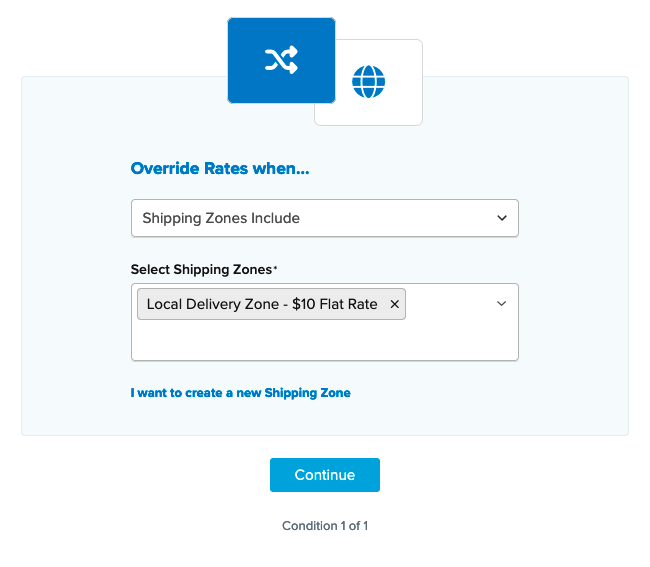Click the Override Rates when... heading
Screen dimensions: 650x567
[220, 169]
